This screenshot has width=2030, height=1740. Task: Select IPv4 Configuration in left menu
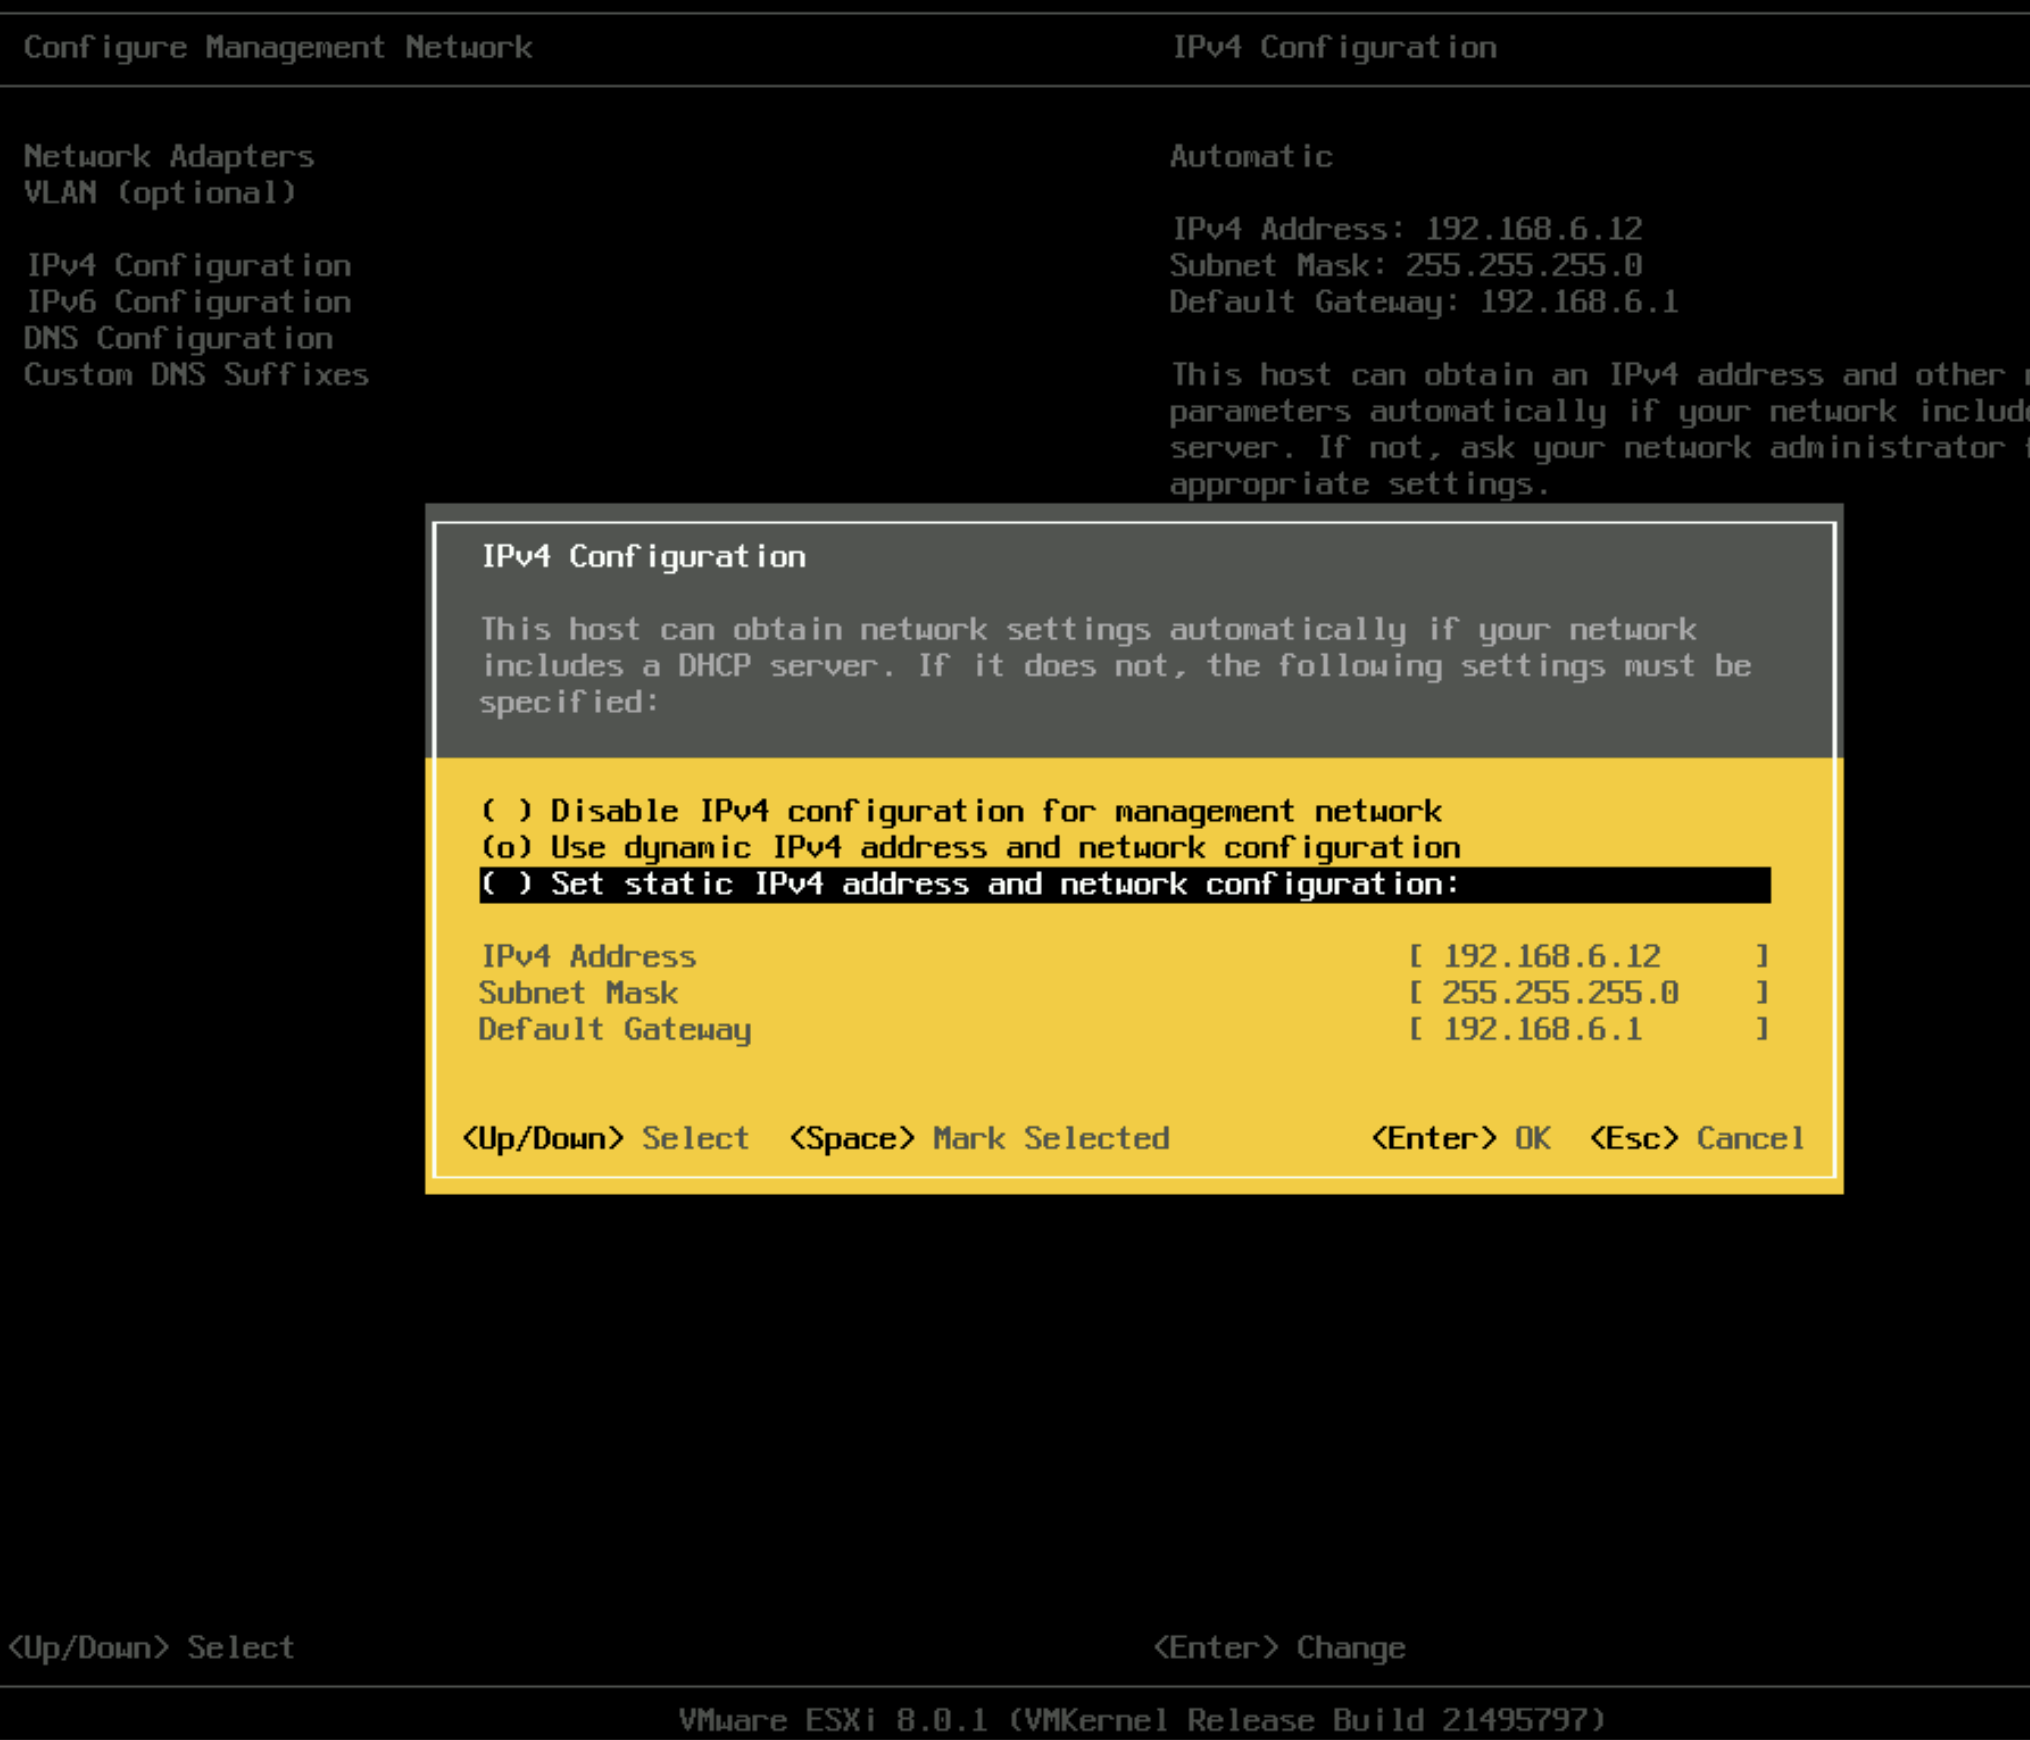(x=188, y=265)
